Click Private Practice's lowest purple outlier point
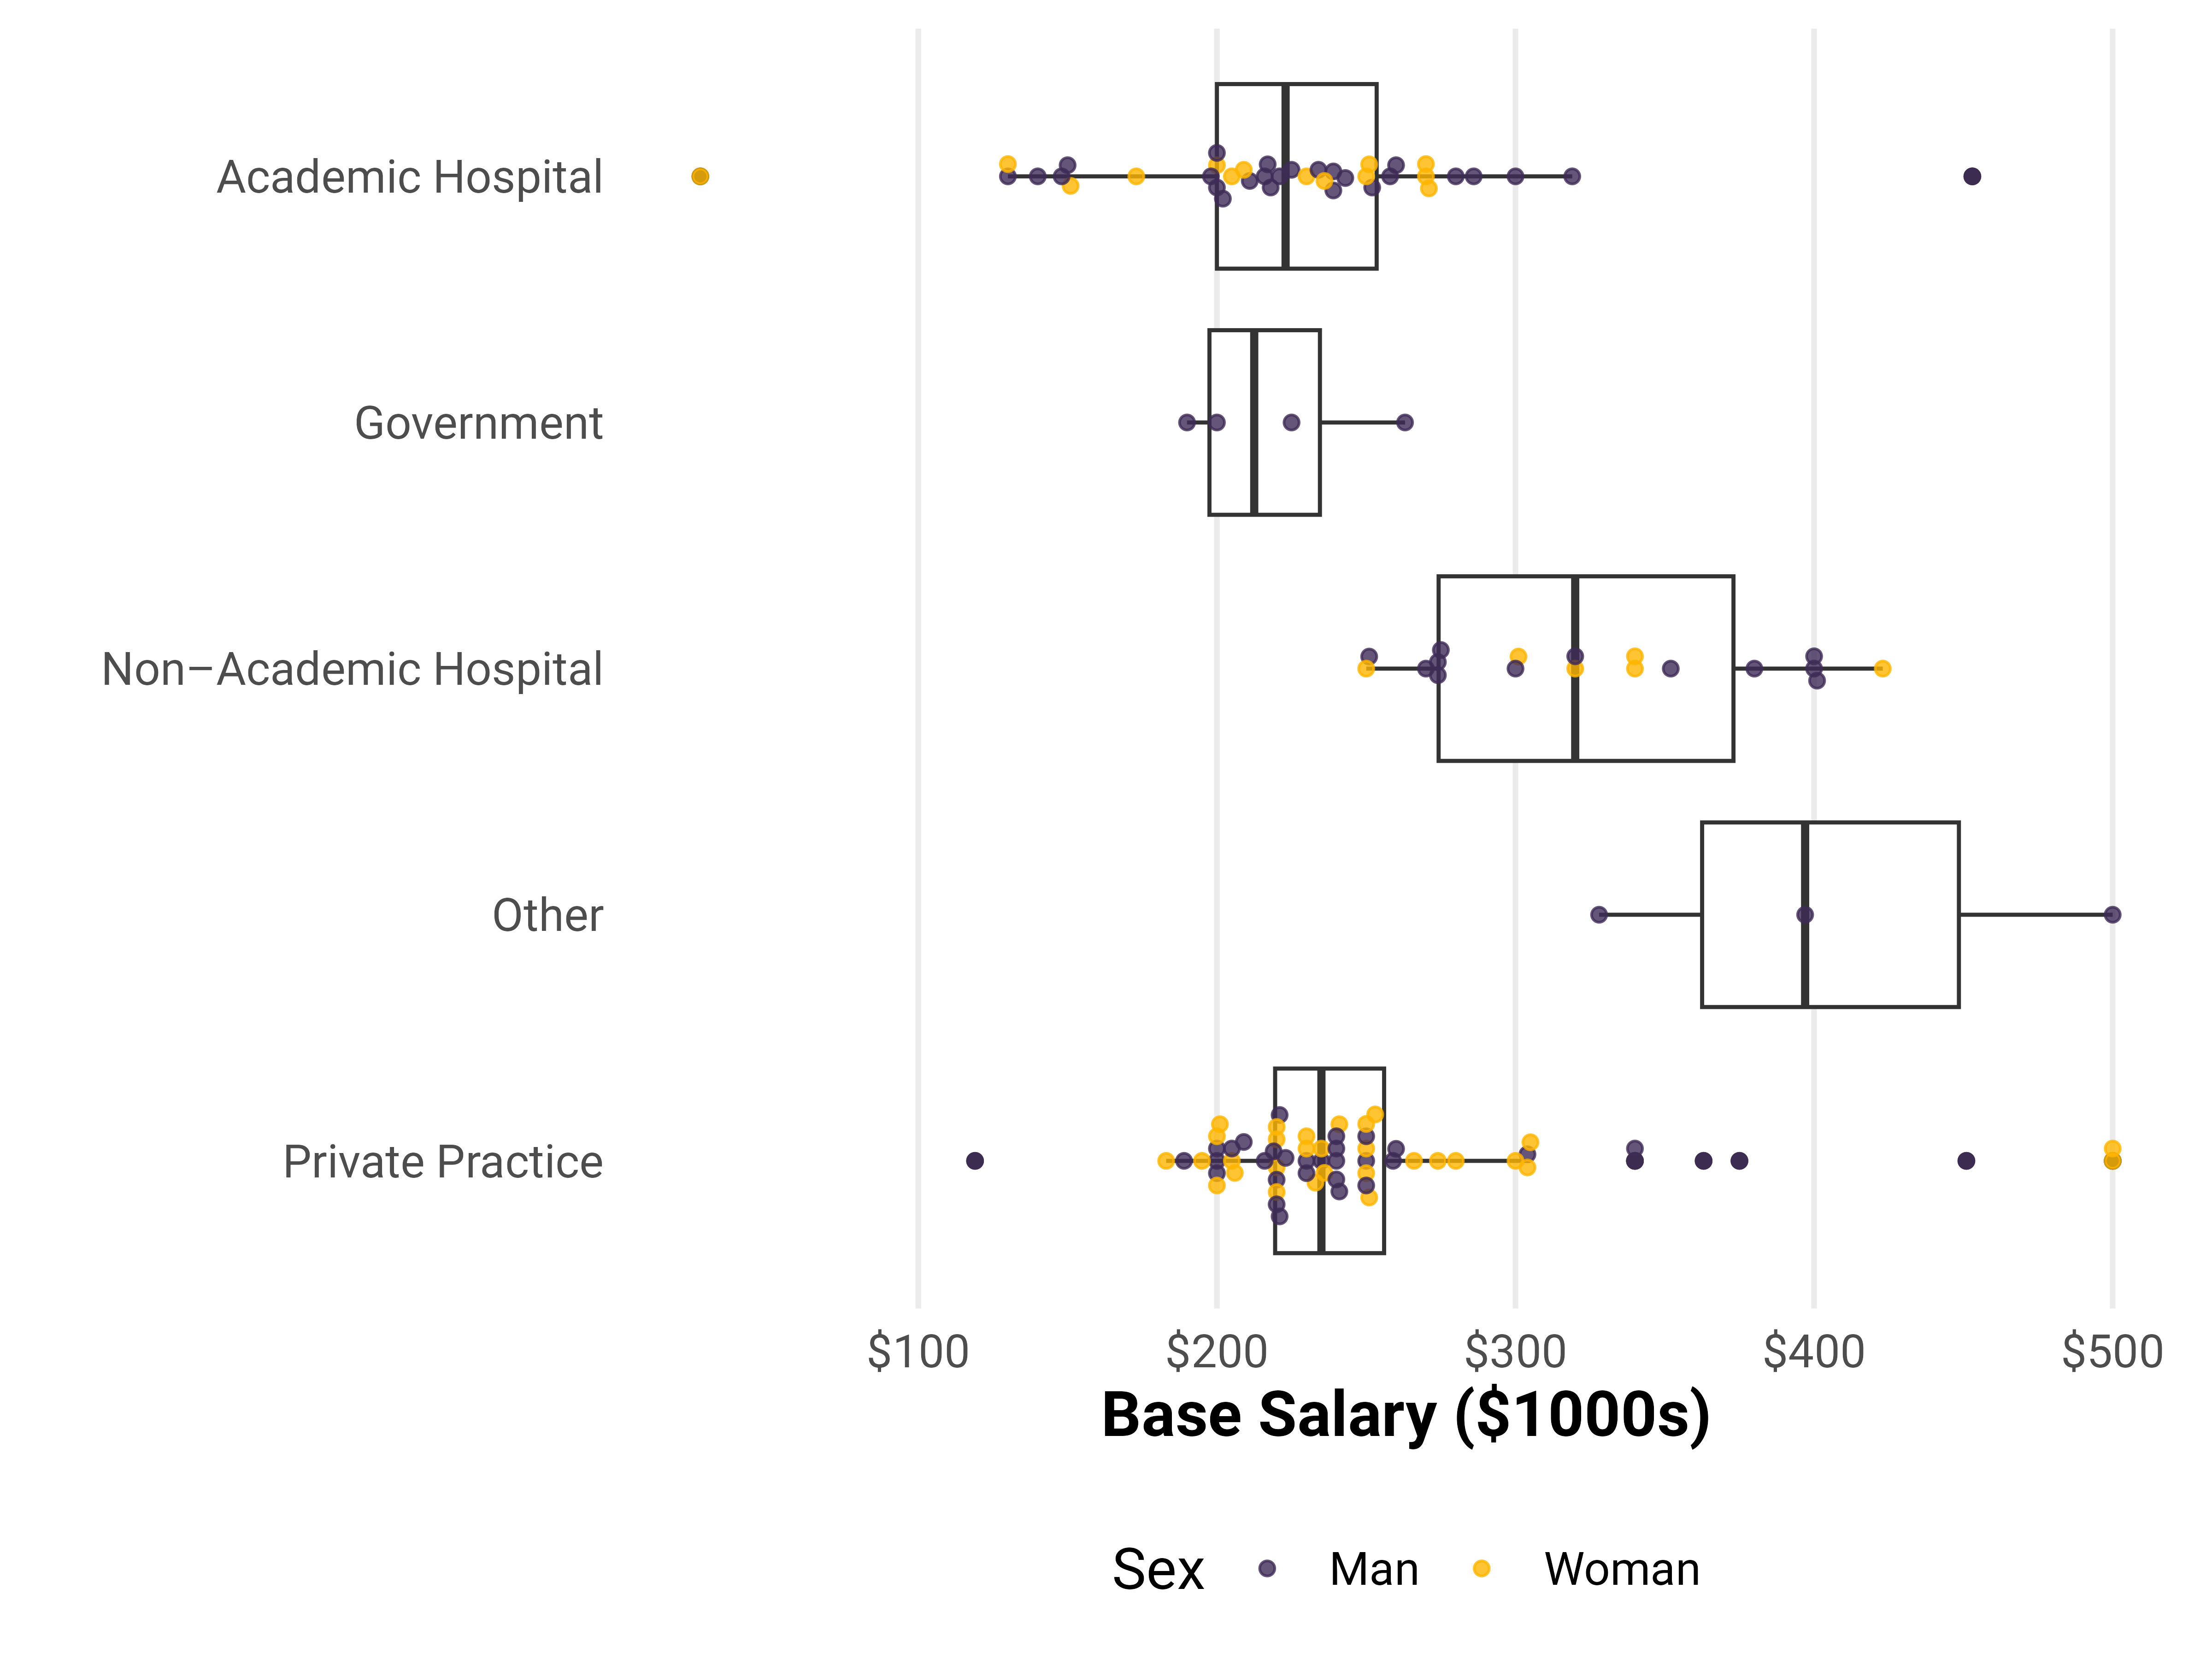 pyautogui.click(x=975, y=1160)
